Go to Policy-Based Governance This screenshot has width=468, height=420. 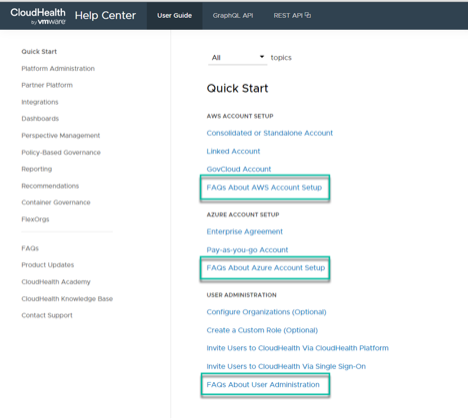(x=61, y=152)
